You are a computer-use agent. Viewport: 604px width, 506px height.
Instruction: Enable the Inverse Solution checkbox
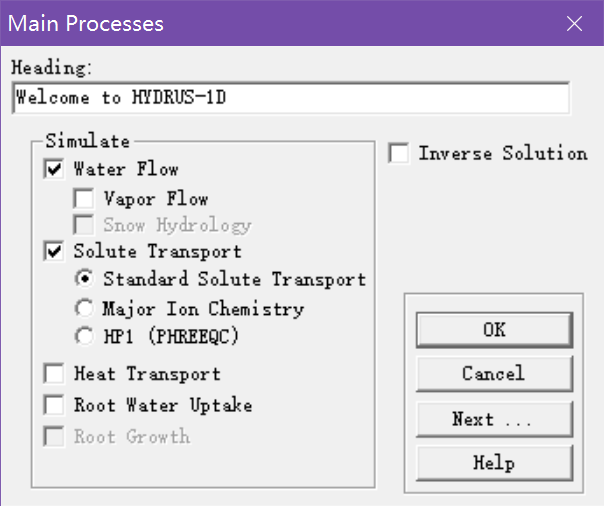[399, 154]
